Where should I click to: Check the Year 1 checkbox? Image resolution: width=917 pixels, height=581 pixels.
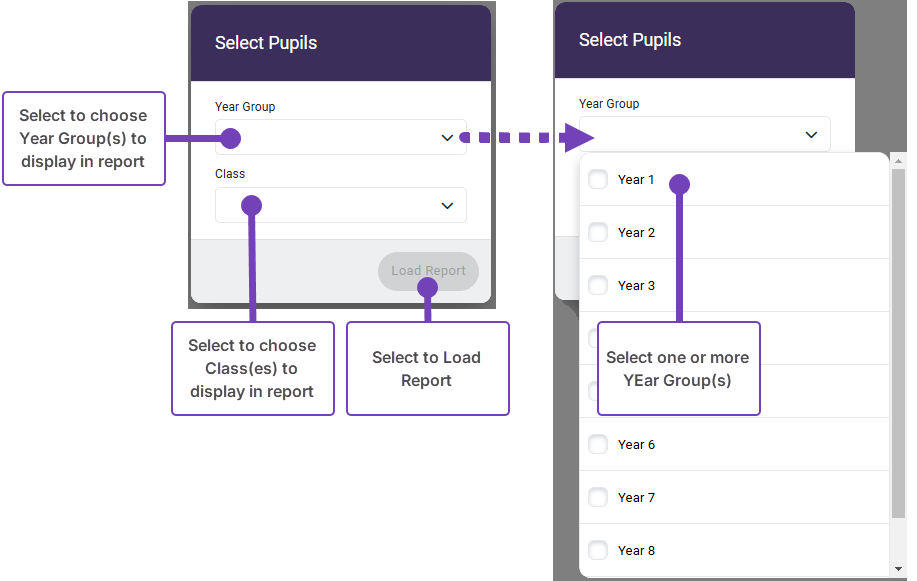(x=598, y=179)
